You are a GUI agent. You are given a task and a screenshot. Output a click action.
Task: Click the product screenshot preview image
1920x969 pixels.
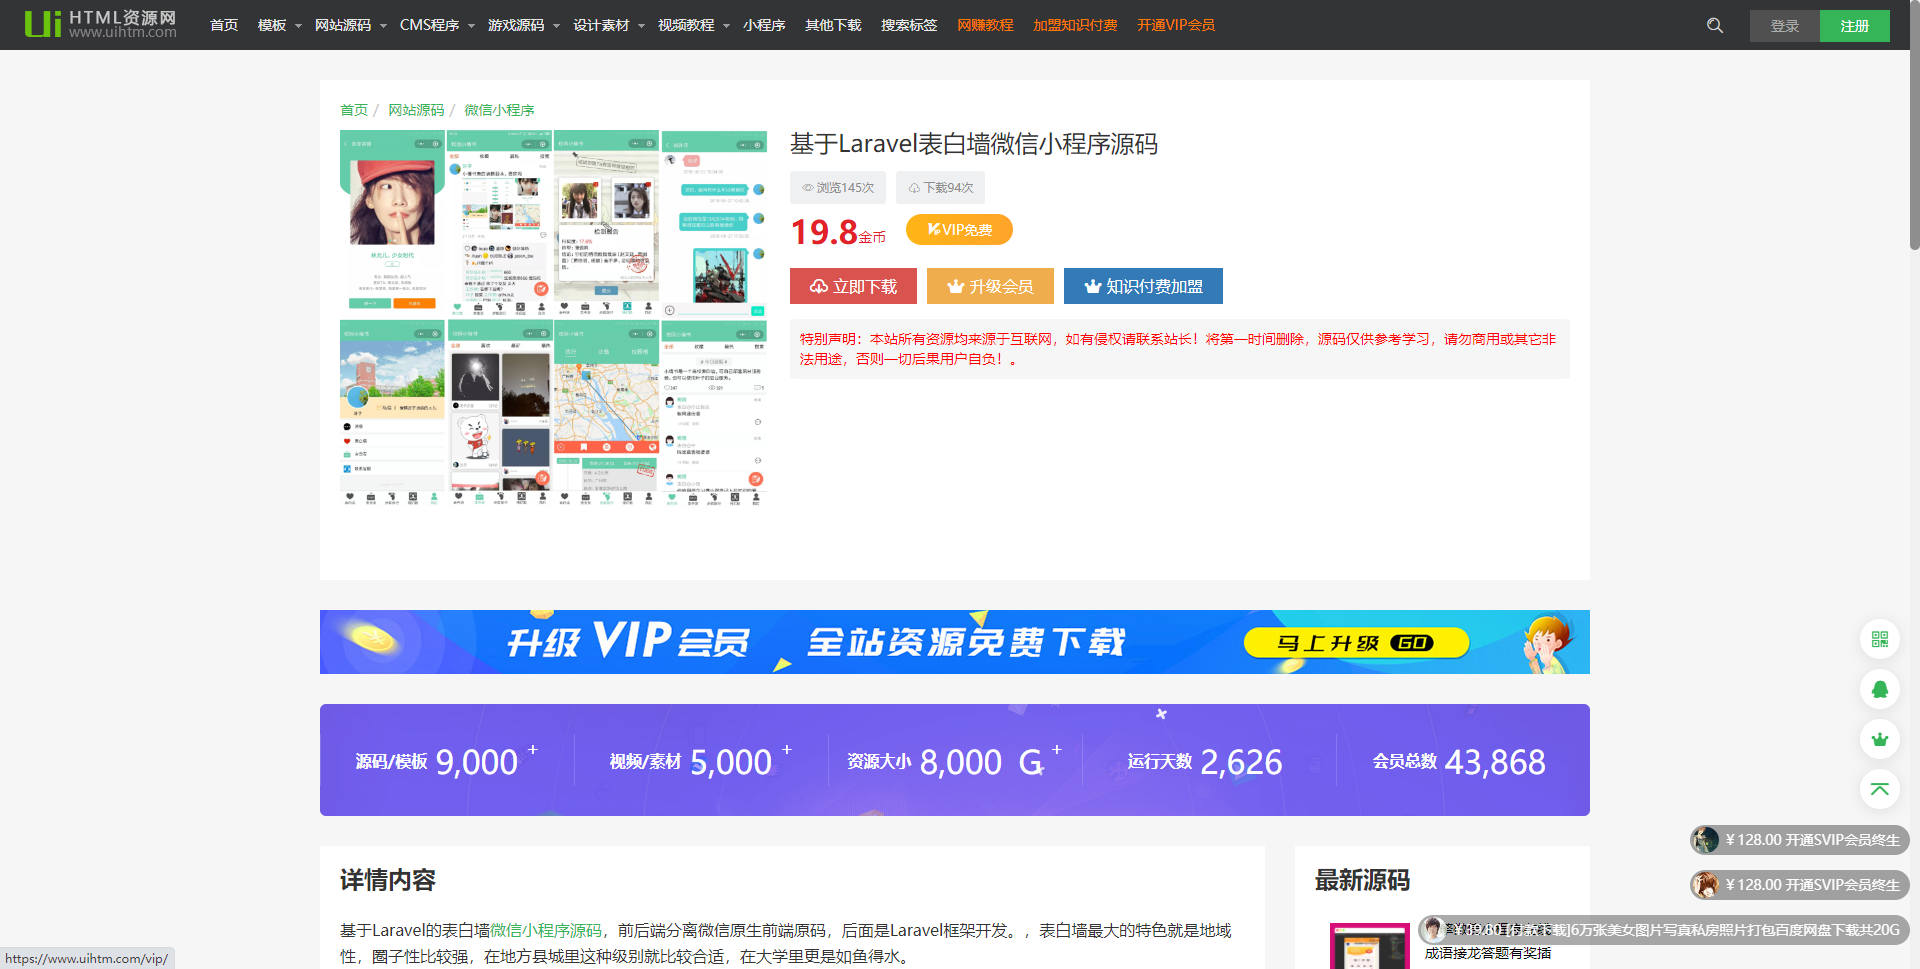[x=554, y=318]
